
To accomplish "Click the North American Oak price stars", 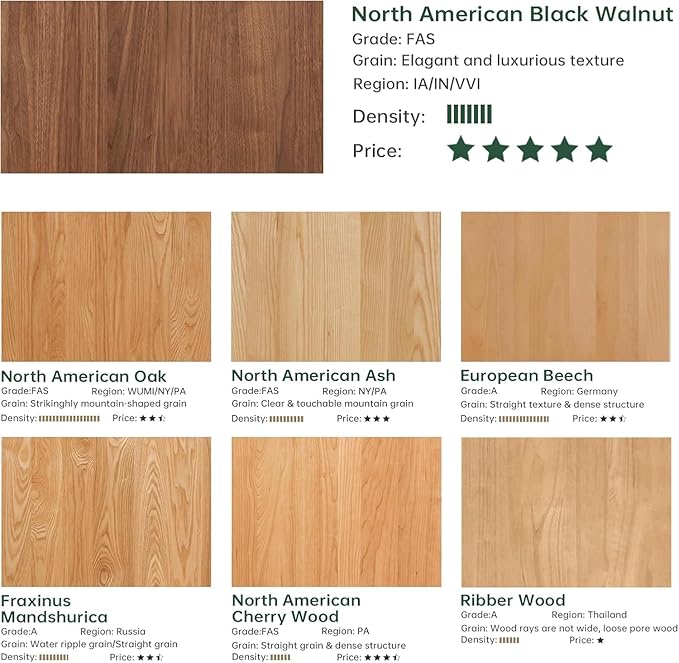I will [x=152, y=418].
